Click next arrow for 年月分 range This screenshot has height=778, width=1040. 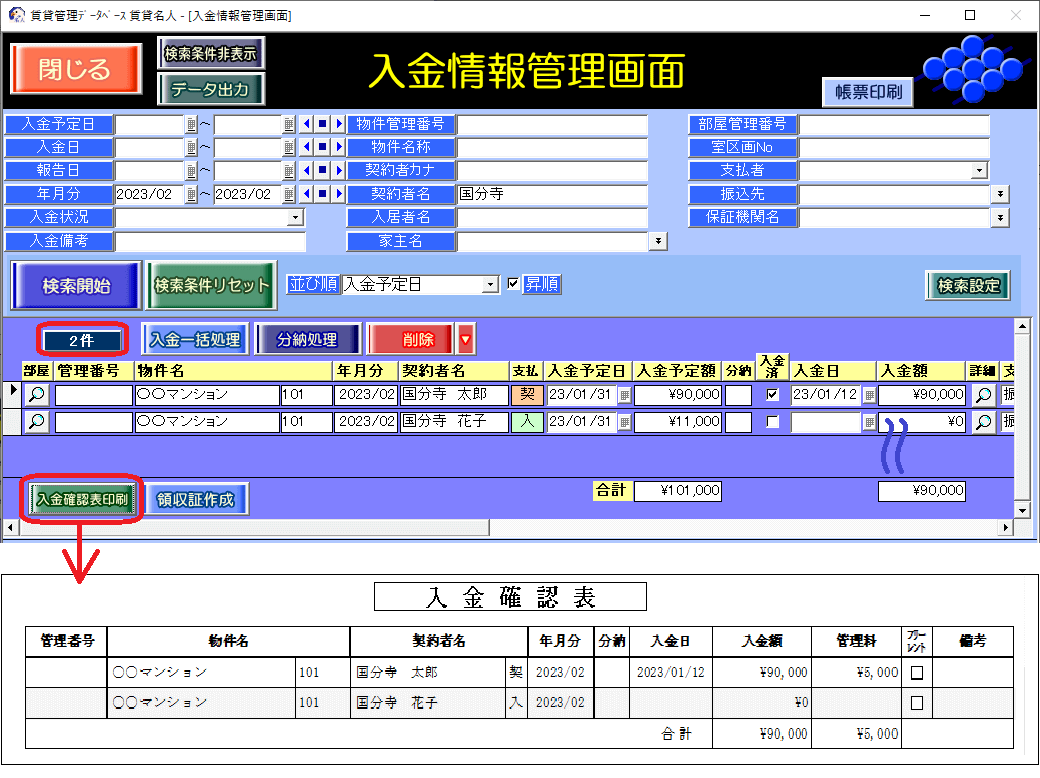338,194
